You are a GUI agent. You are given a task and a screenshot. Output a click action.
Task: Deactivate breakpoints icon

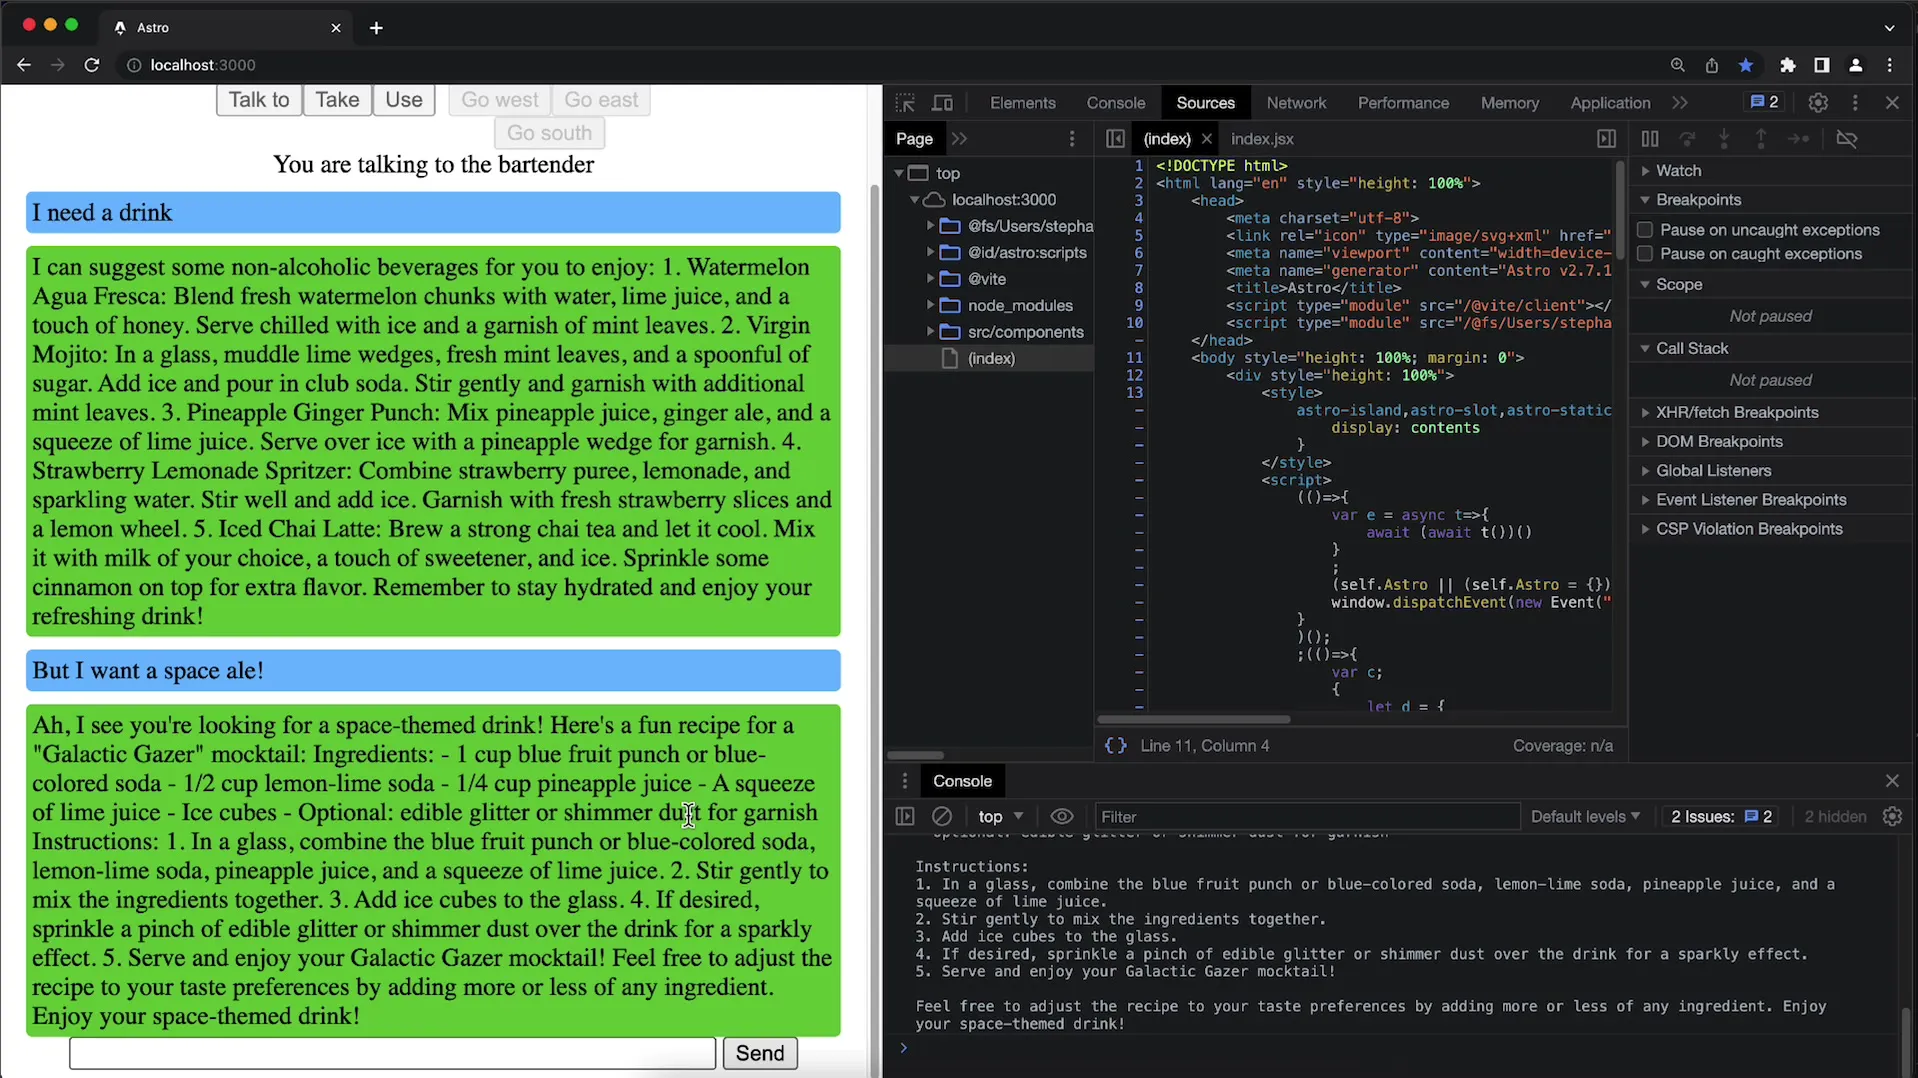[1847, 139]
